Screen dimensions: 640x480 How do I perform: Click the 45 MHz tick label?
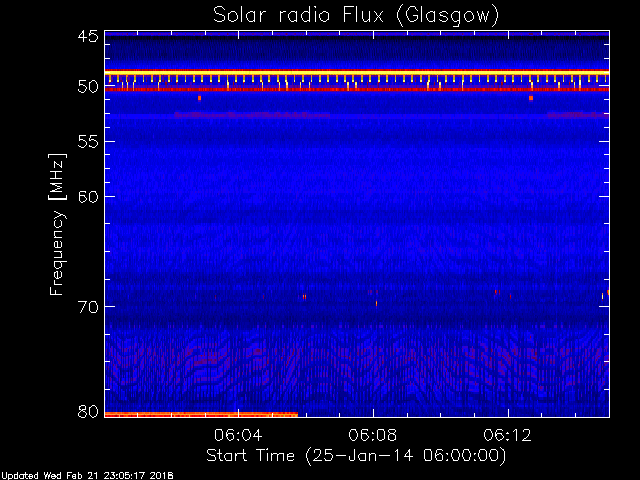coord(88,36)
